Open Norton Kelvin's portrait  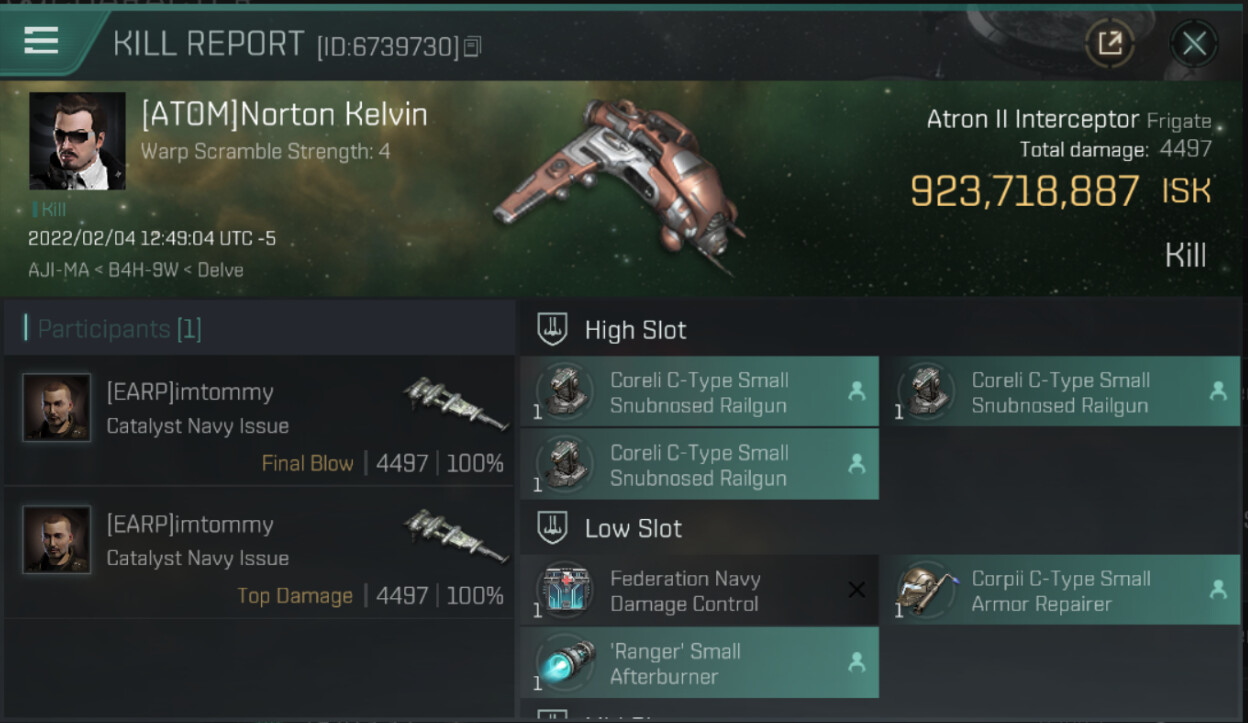pyautogui.click(x=77, y=141)
